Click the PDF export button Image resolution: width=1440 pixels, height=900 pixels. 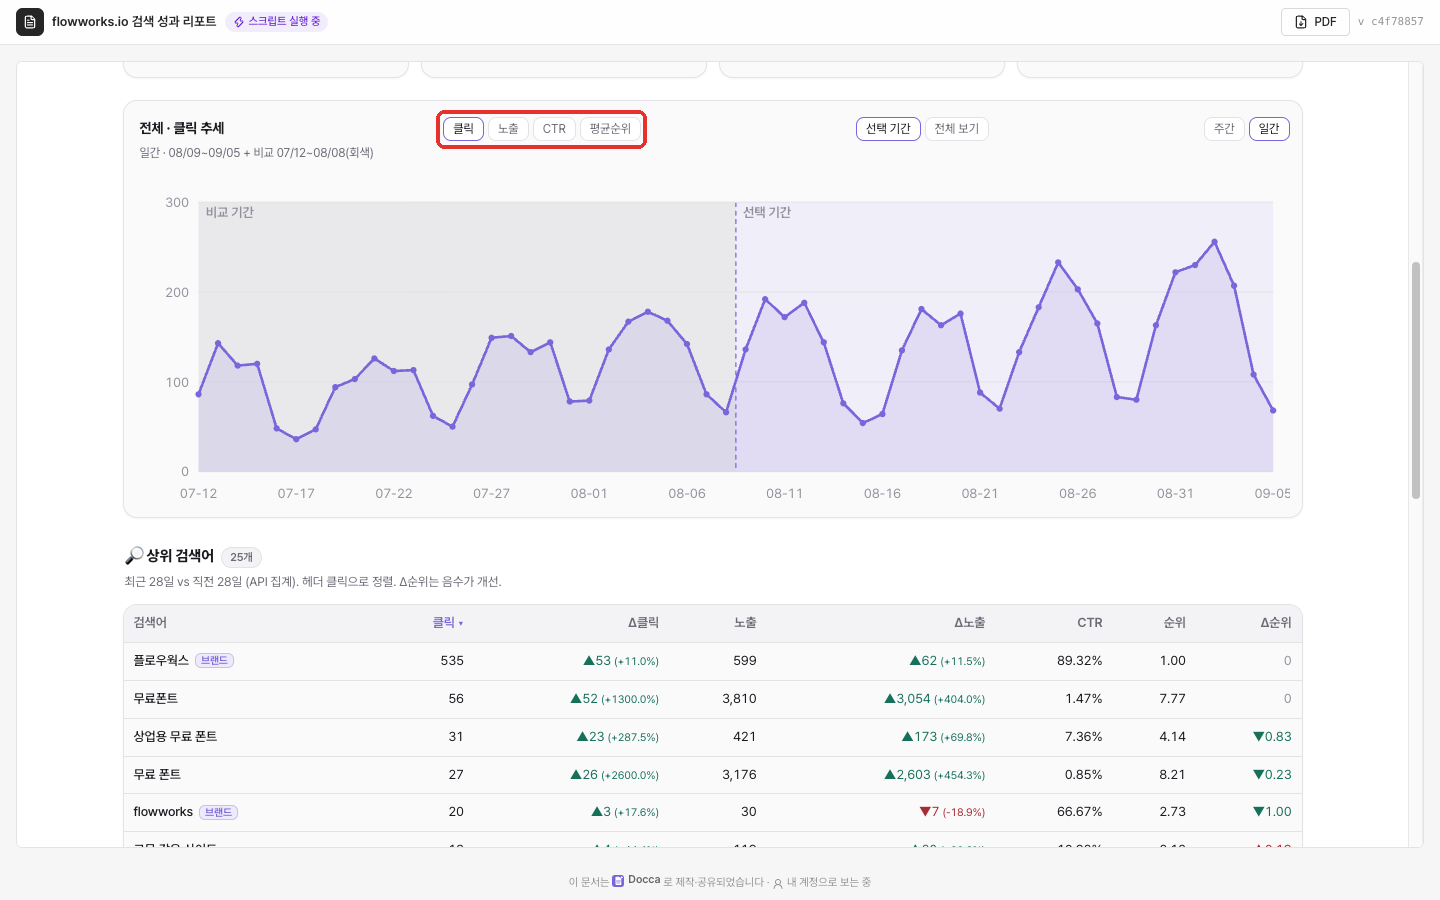tap(1315, 22)
